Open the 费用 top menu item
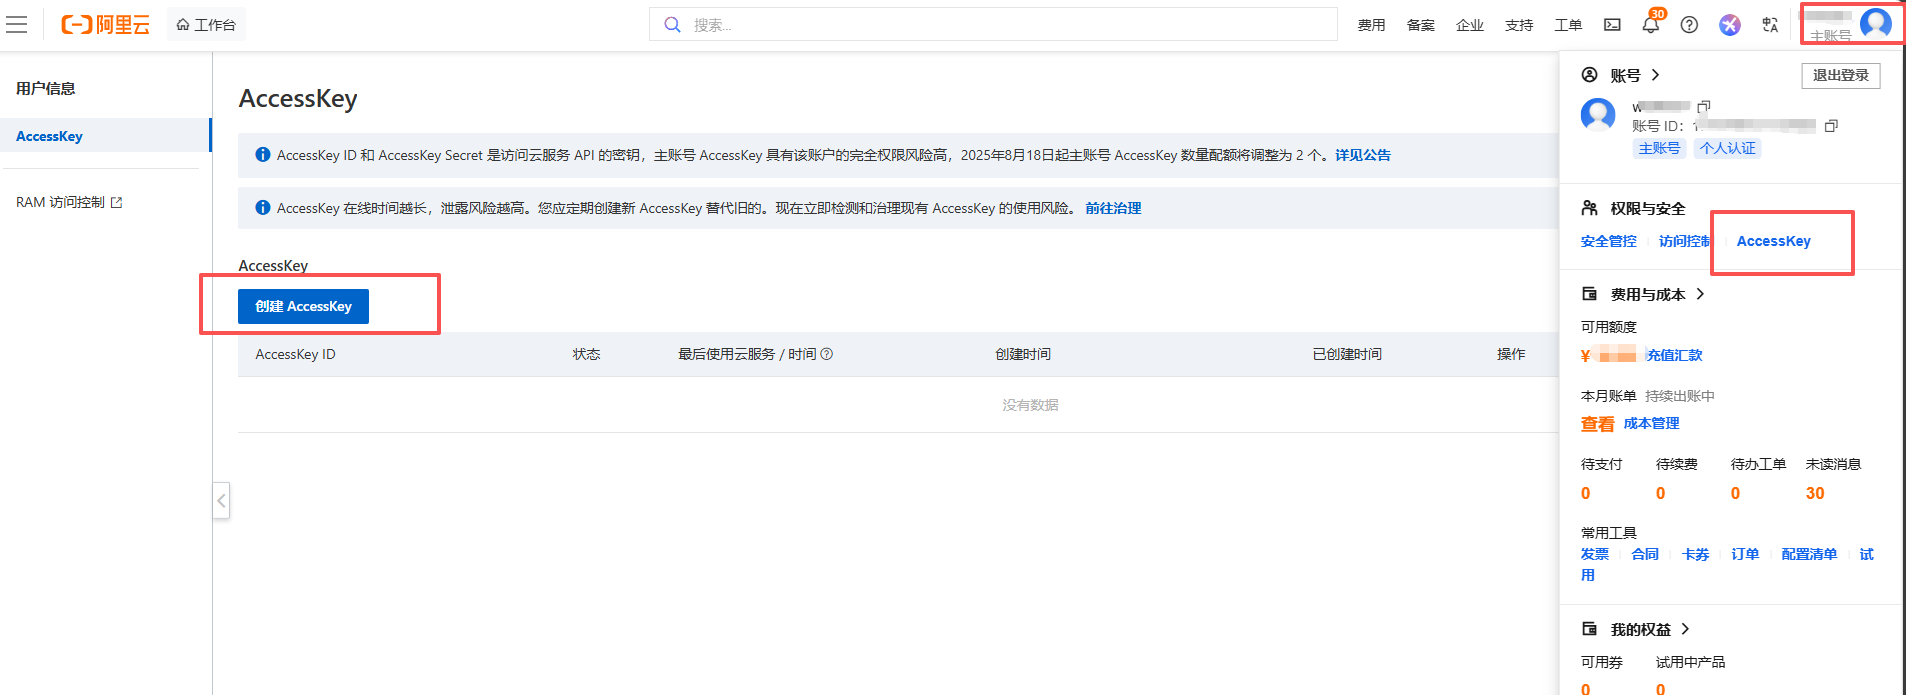1906x695 pixels. coord(1371,25)
